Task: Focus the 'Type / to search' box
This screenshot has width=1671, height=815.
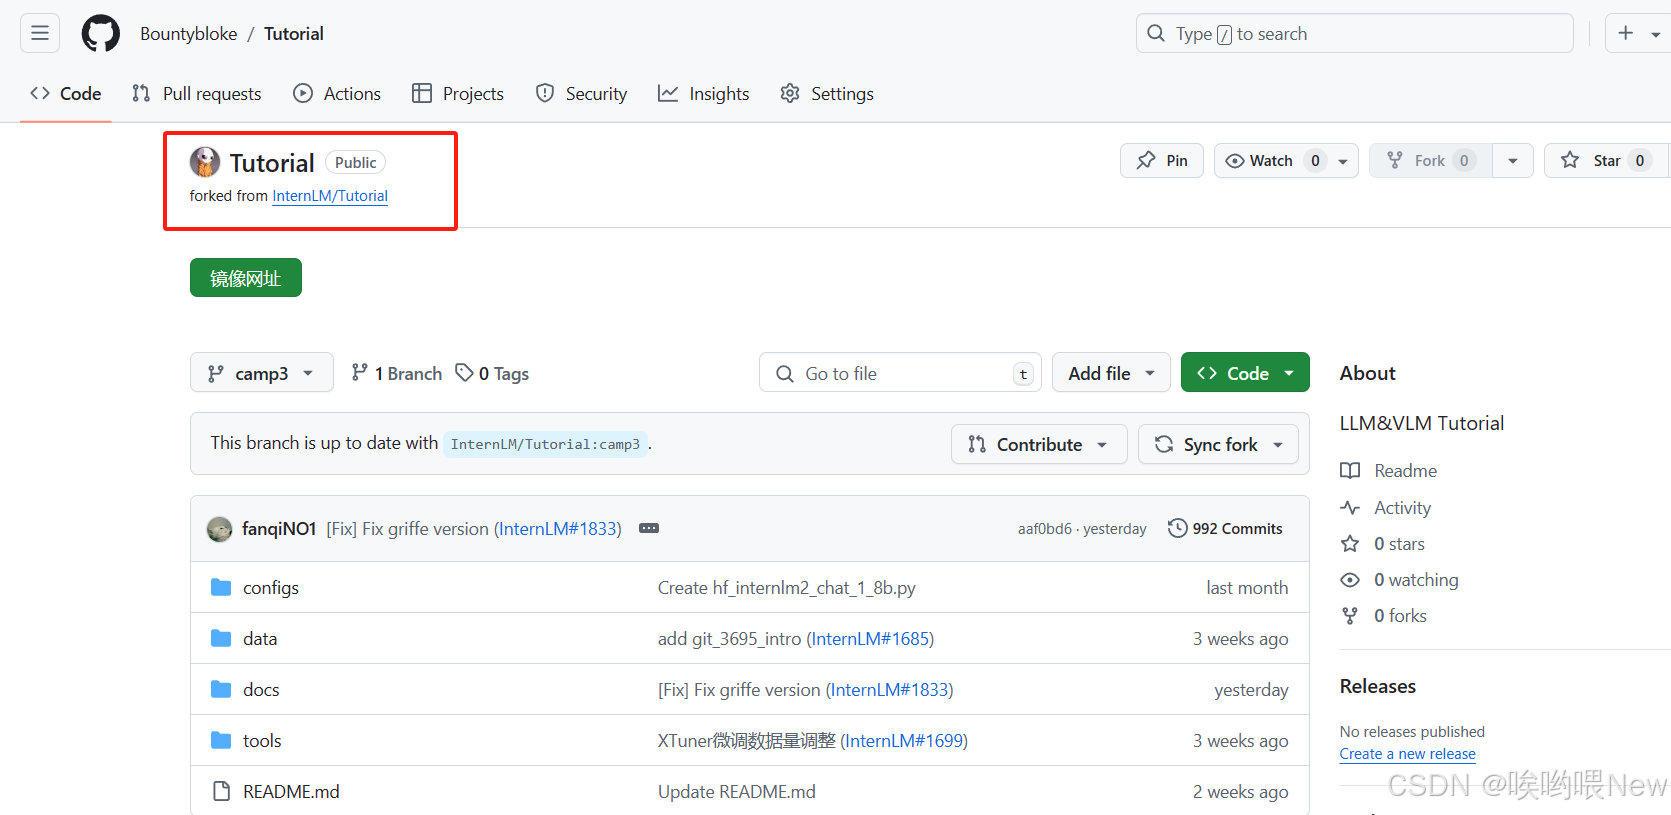Action: [1354, 33]
